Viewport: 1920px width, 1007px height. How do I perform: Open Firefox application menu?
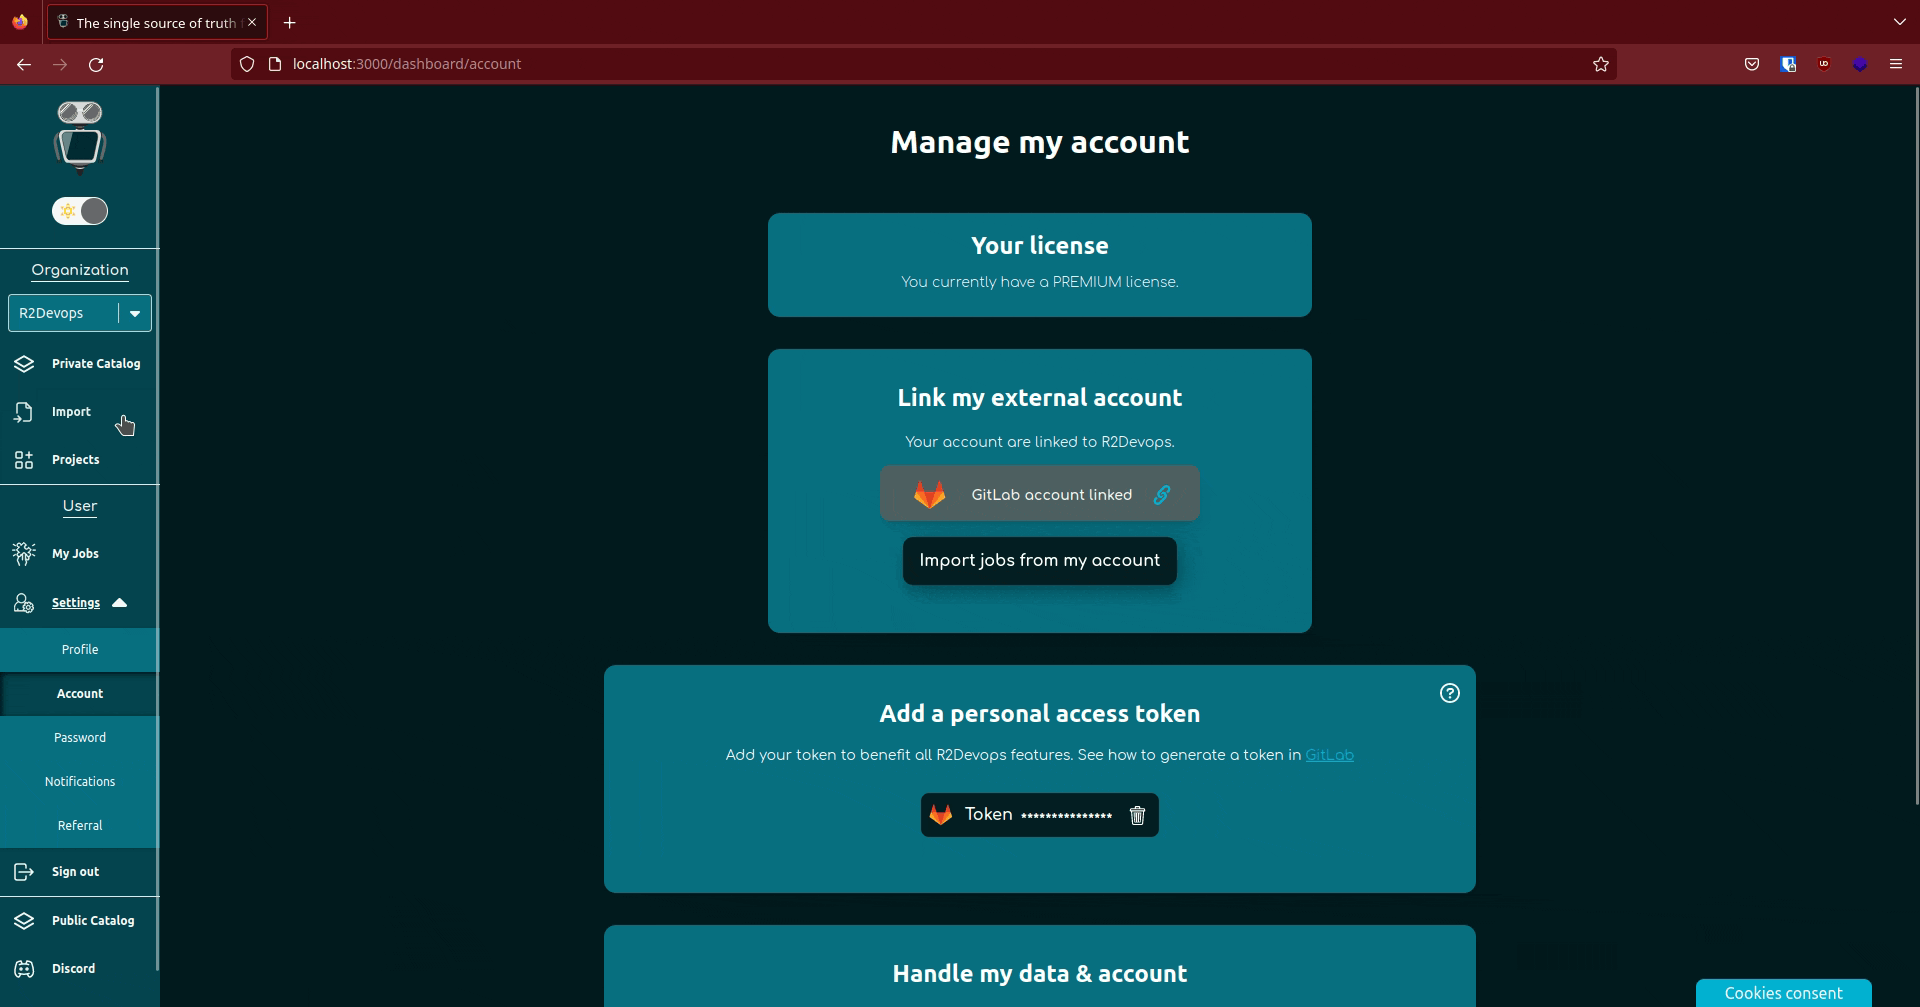[1895, 64]
